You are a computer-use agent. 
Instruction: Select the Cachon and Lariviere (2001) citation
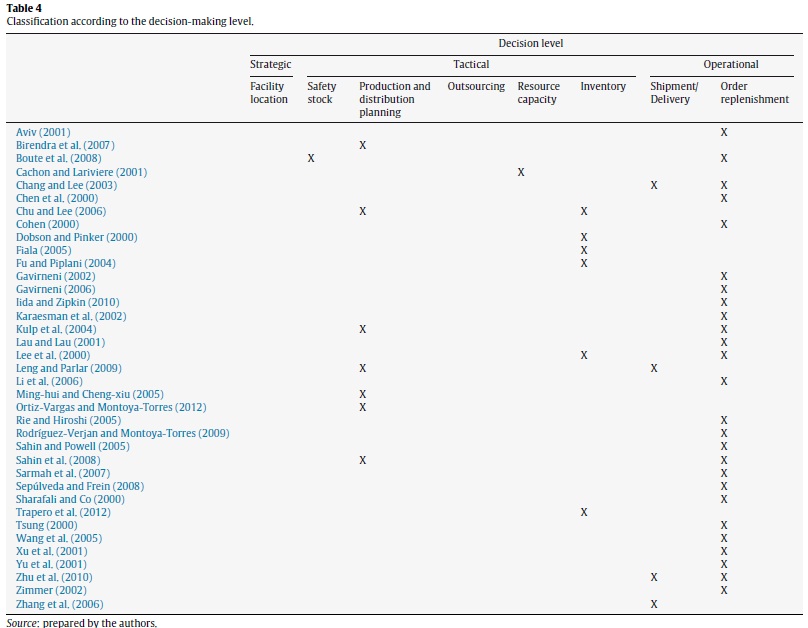coord(81,172)
